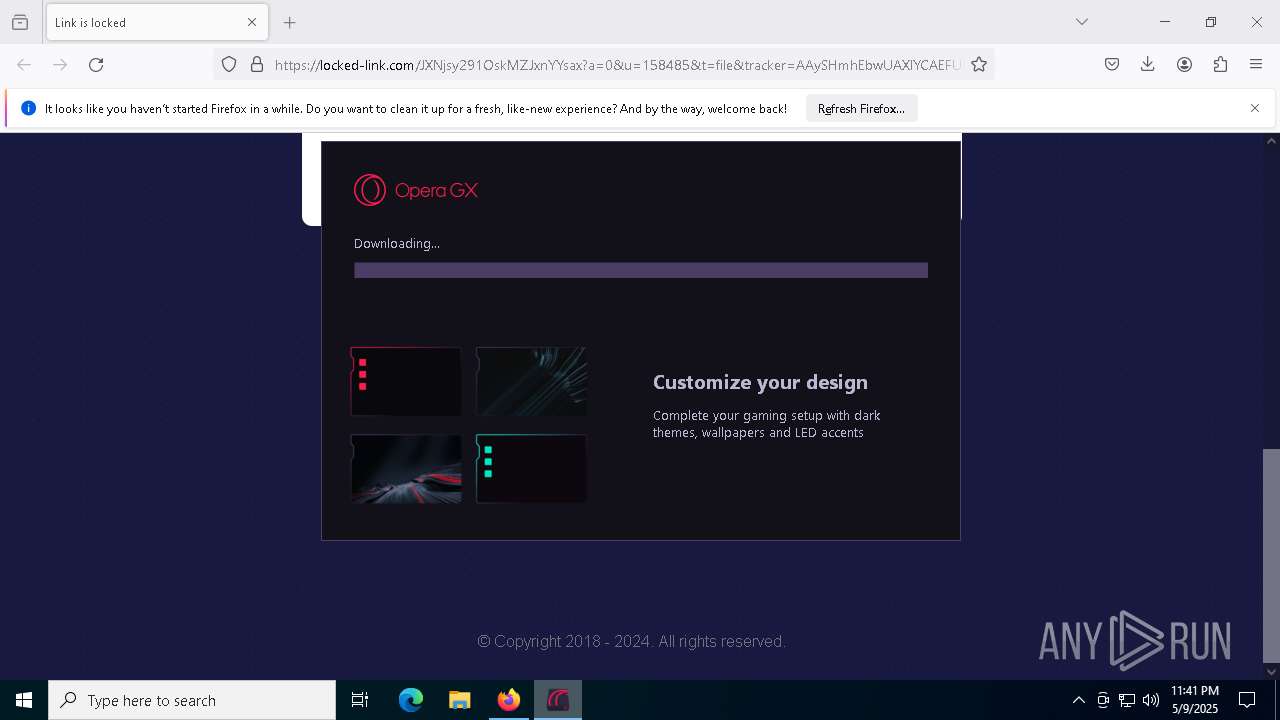Click scrollbar up arrow
This screenshot has height=720, width=1280.
[1271, 141]
